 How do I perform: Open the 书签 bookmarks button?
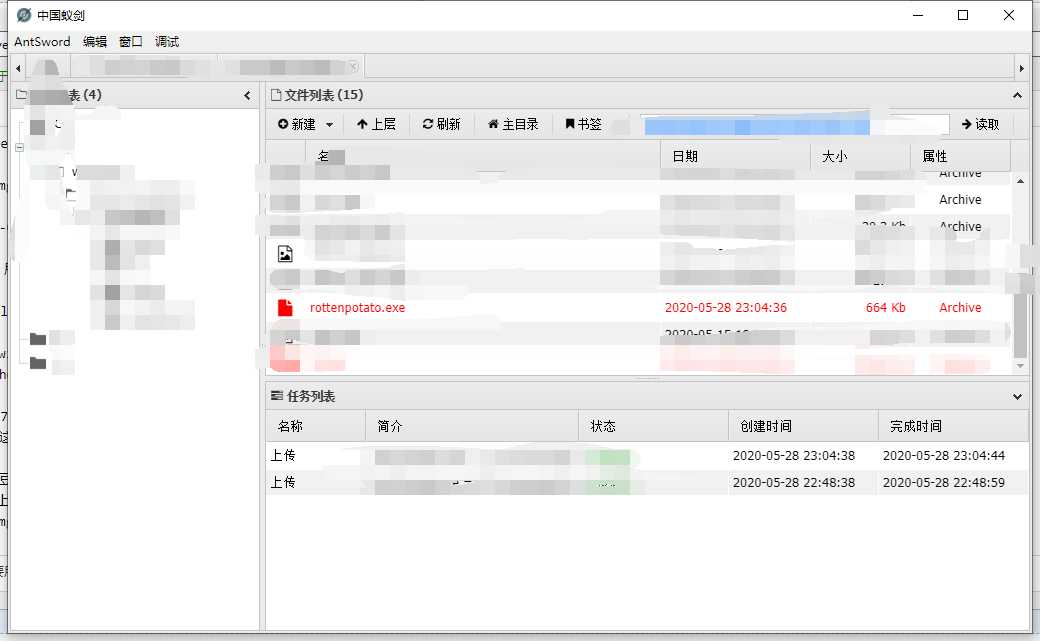pyautogui.click(x=583, y=124)
